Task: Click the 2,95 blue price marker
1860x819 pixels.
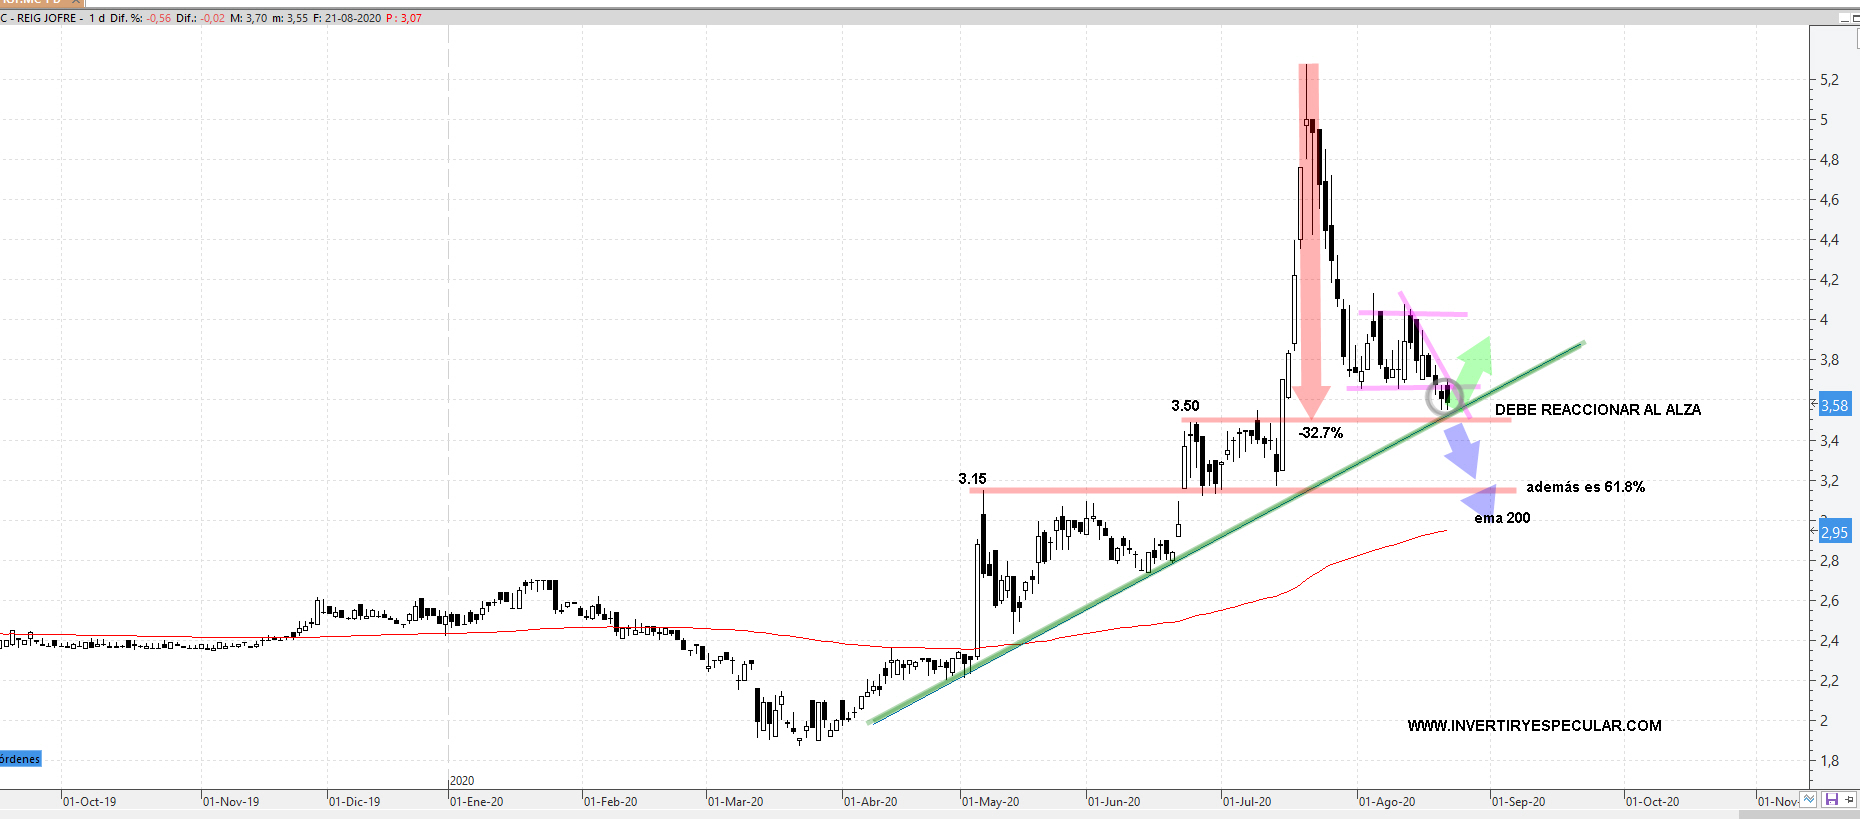Action: (1834, 532)
